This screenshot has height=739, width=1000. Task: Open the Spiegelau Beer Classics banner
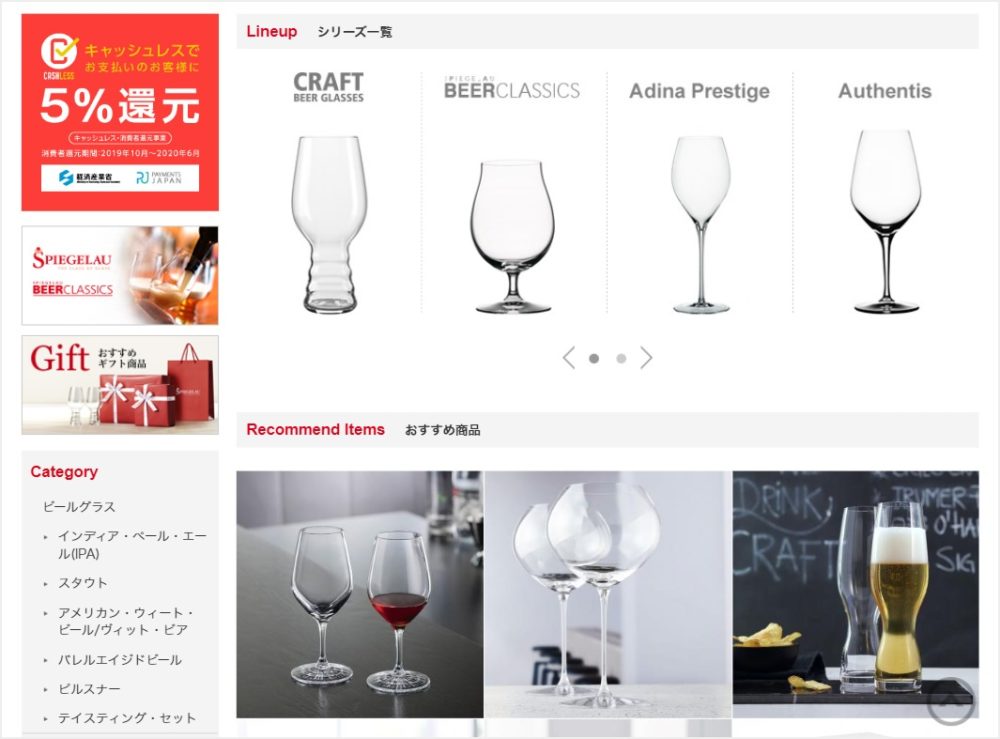click(x=120, y=275)
